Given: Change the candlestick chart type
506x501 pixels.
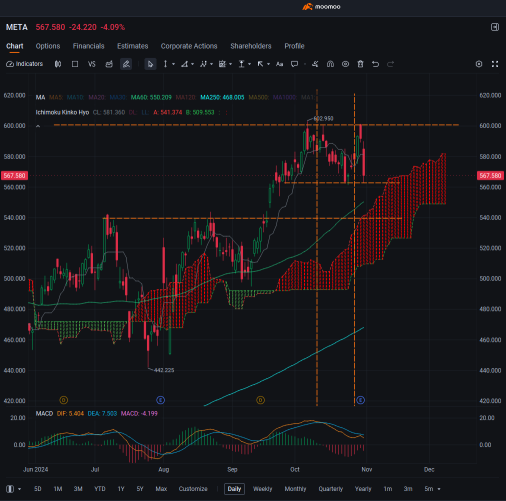Looking at the screenshot, I should tap(58, 64).
